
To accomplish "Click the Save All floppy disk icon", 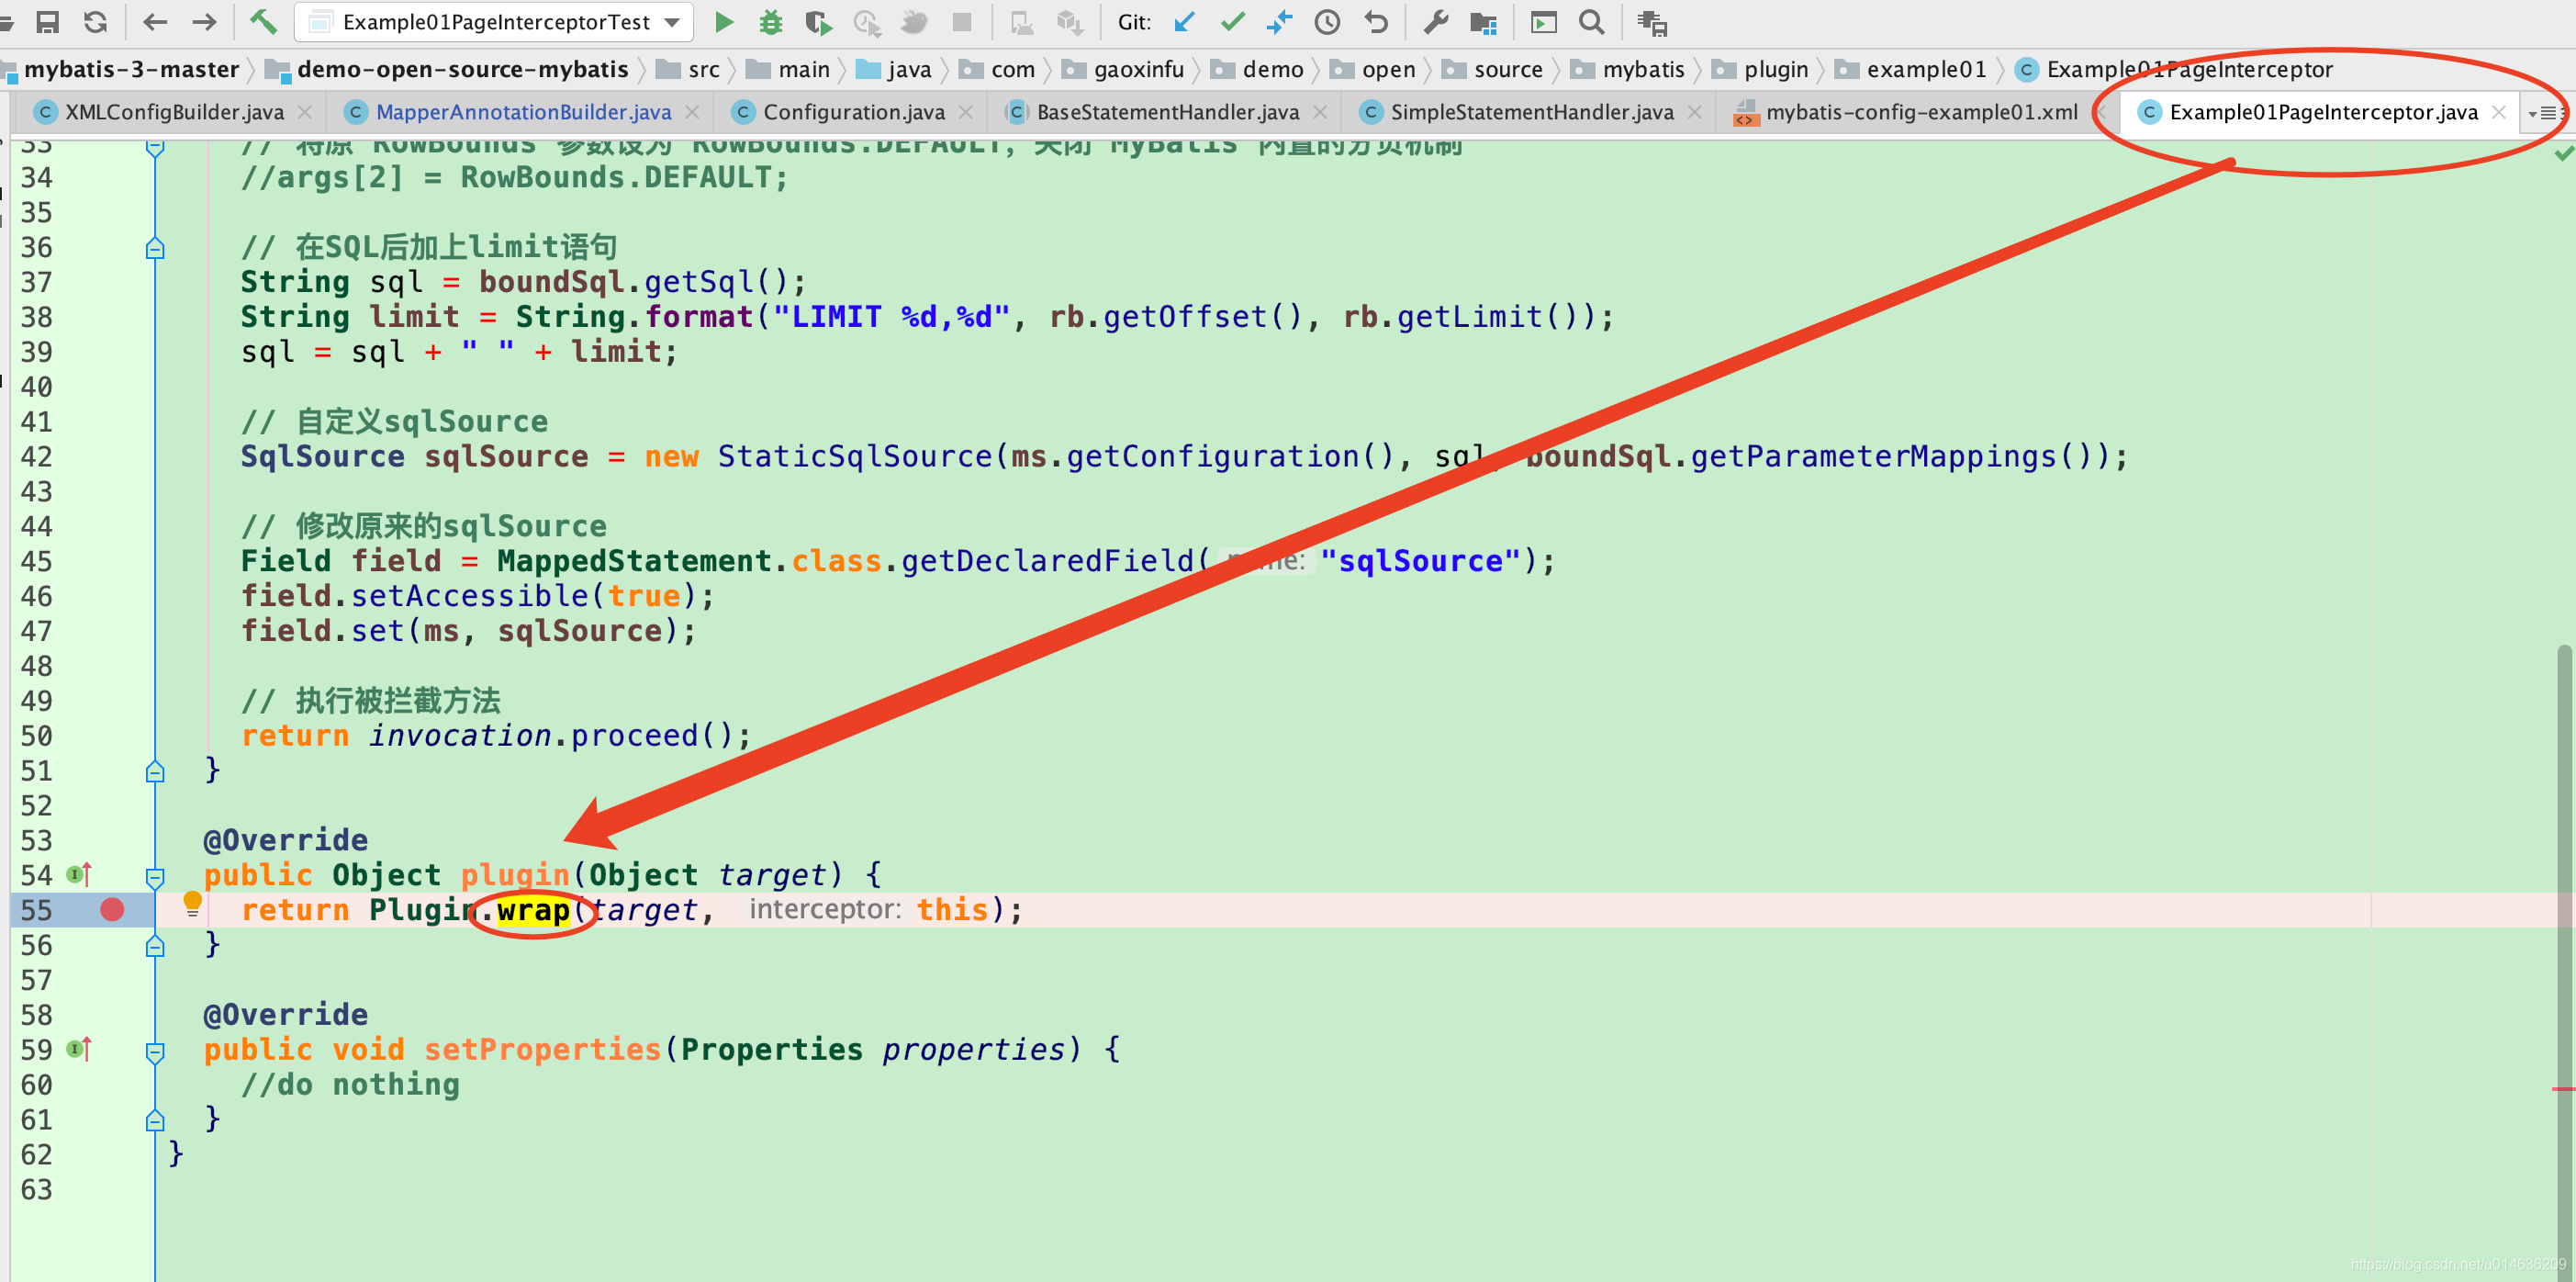I will point(46,22).
